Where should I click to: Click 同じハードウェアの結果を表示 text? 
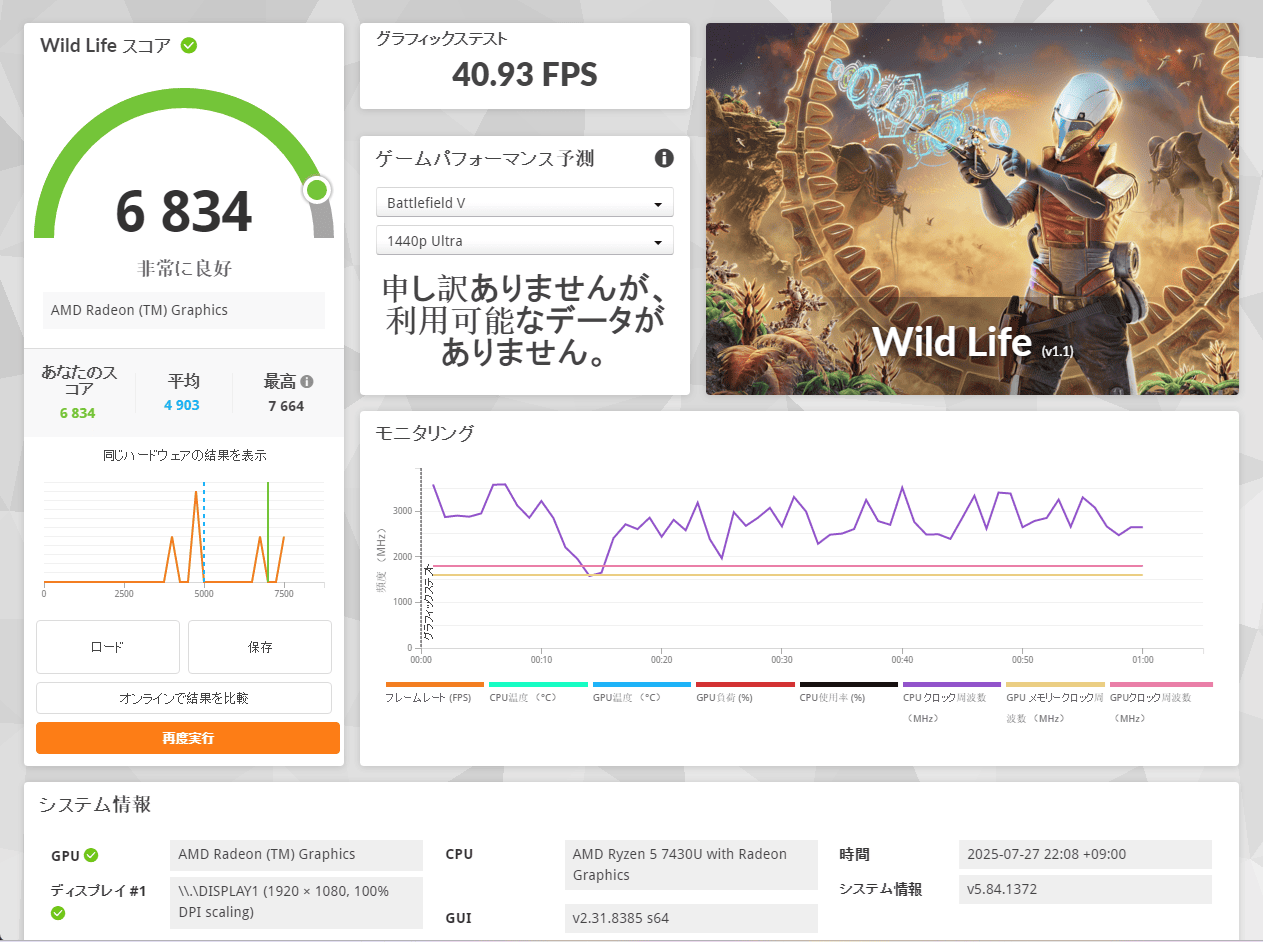point(184,455)
